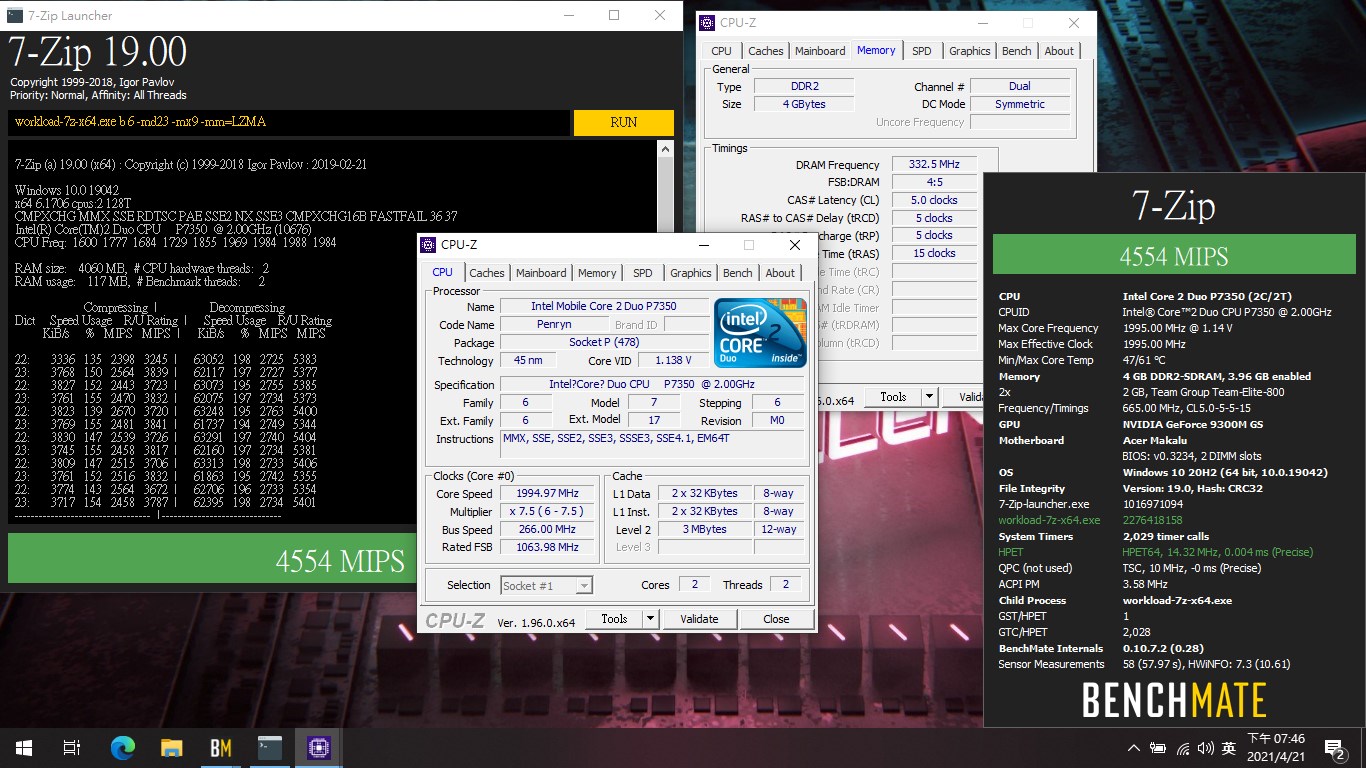Click Motherboard Acer Makalu entry
1366x768 pixels.
click(x=1159, y=440)
